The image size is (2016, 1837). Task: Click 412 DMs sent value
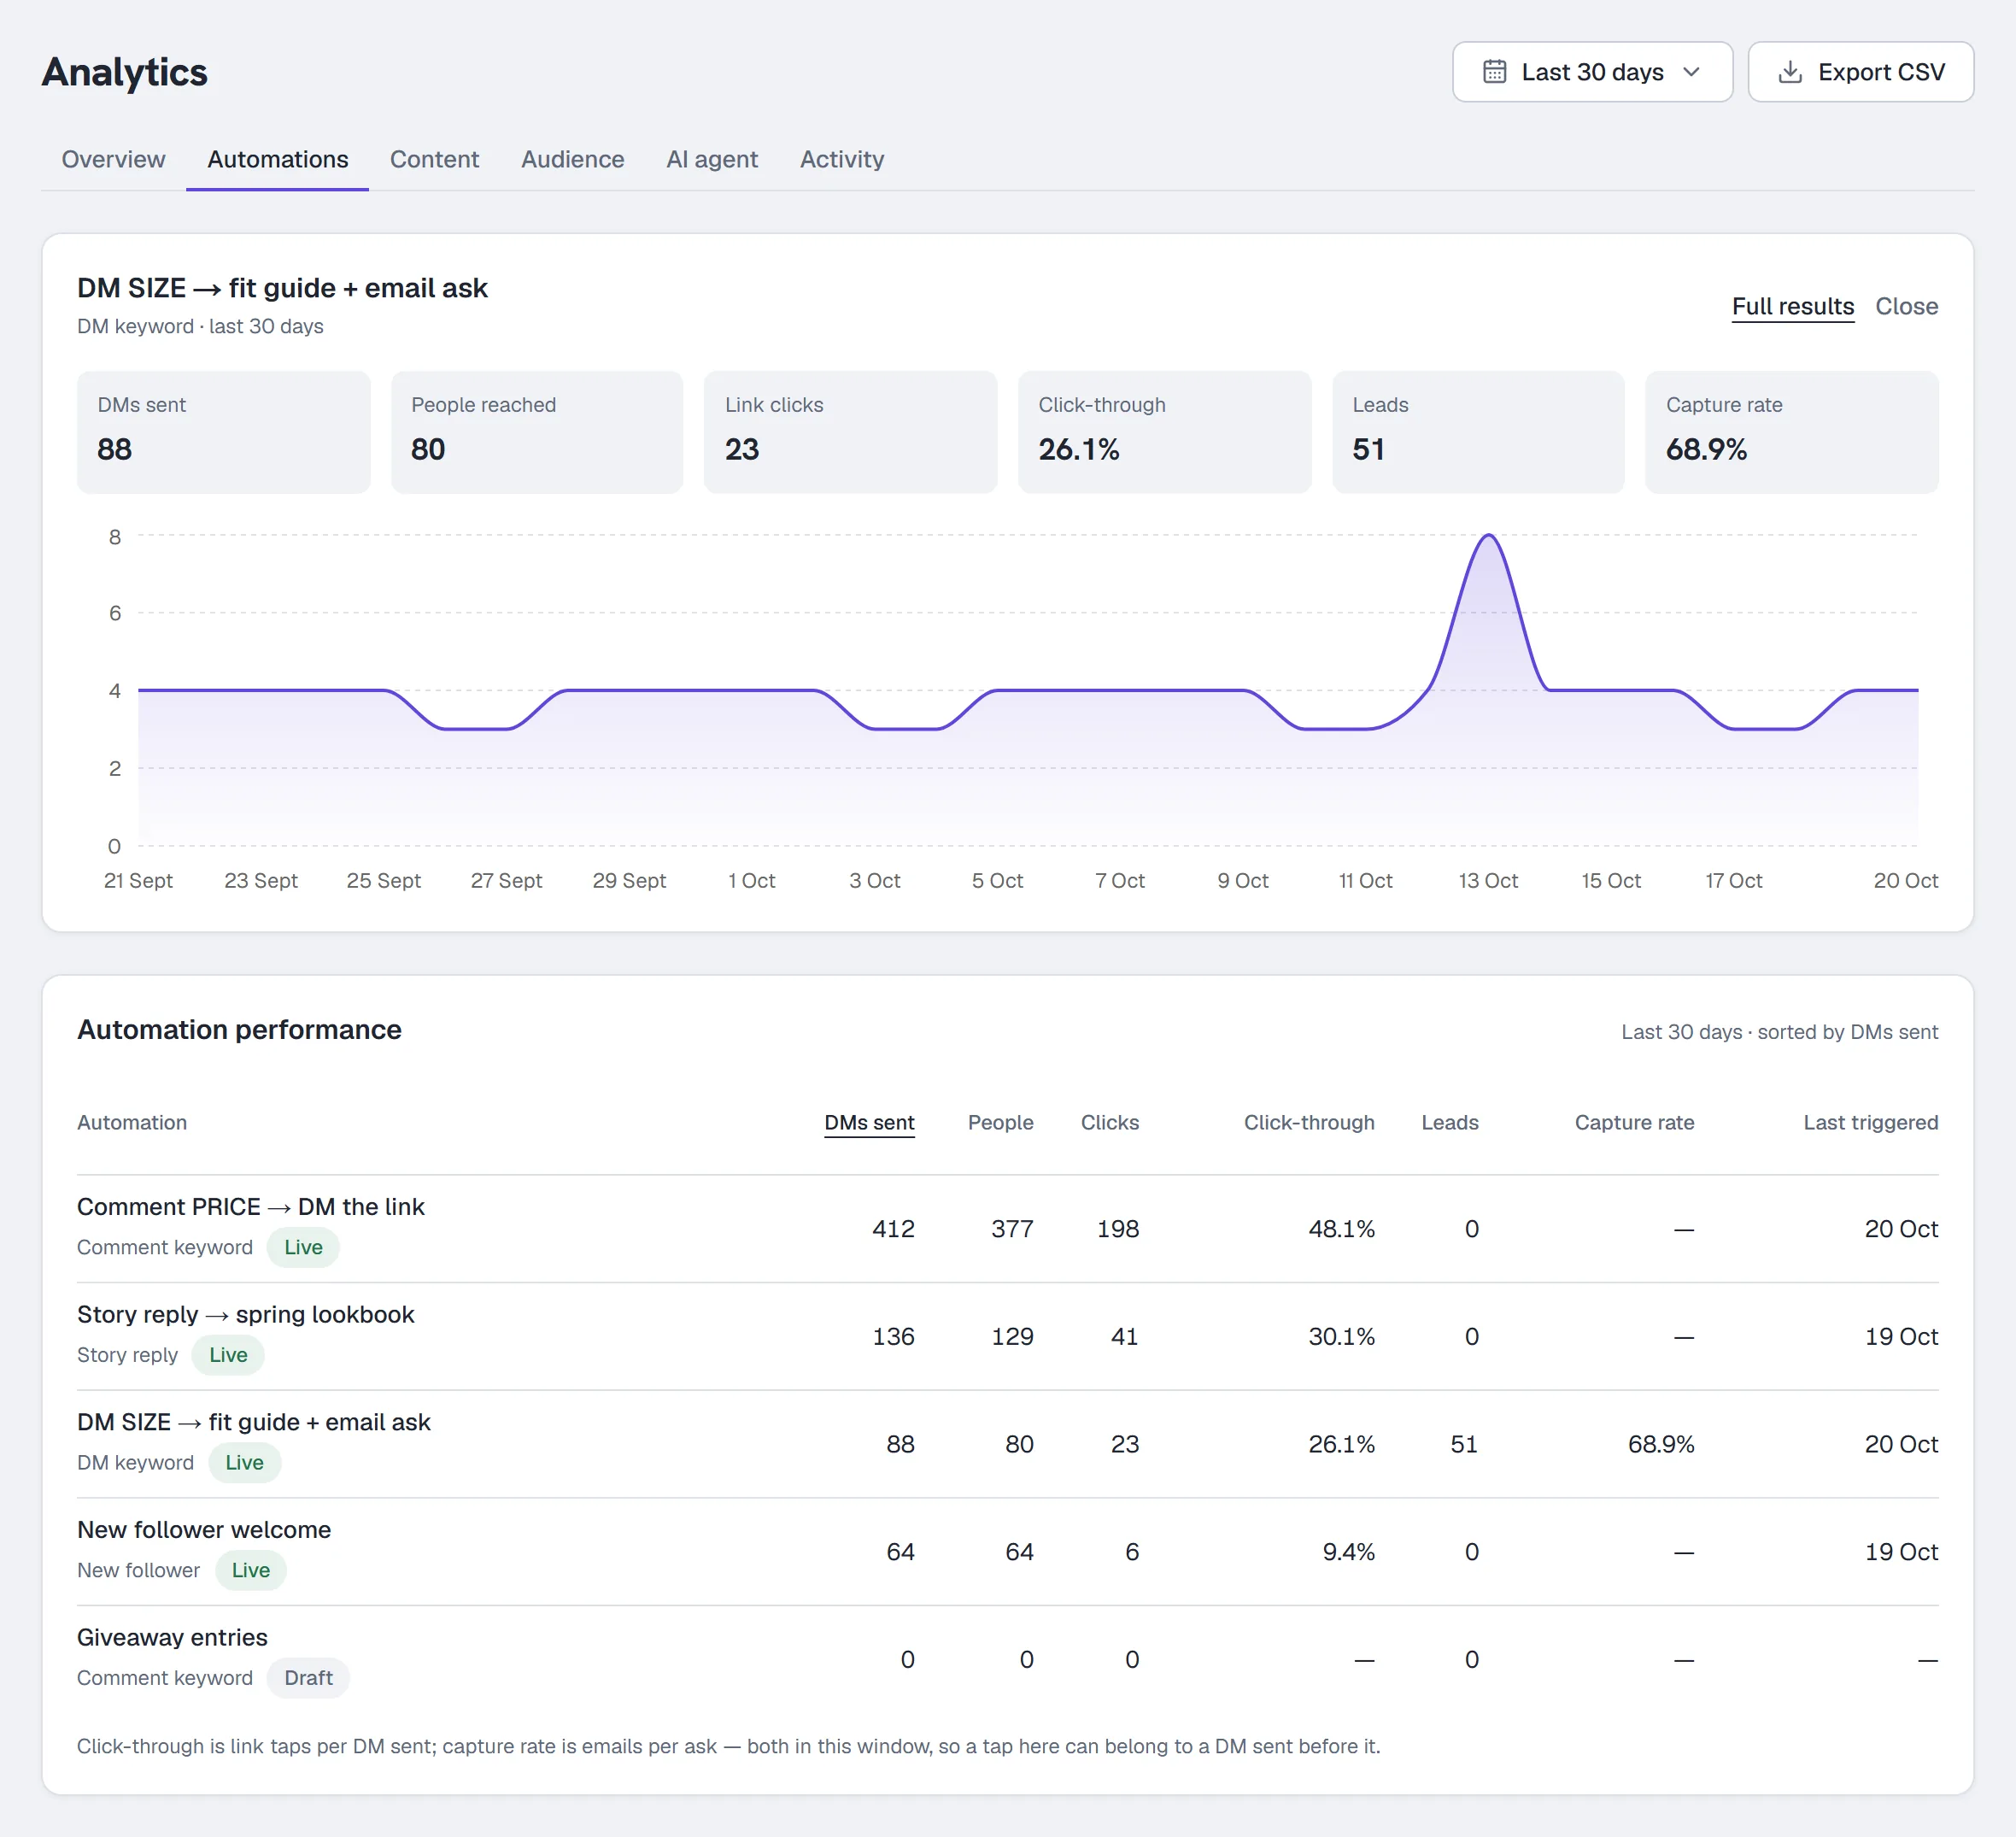(893, 1228)
